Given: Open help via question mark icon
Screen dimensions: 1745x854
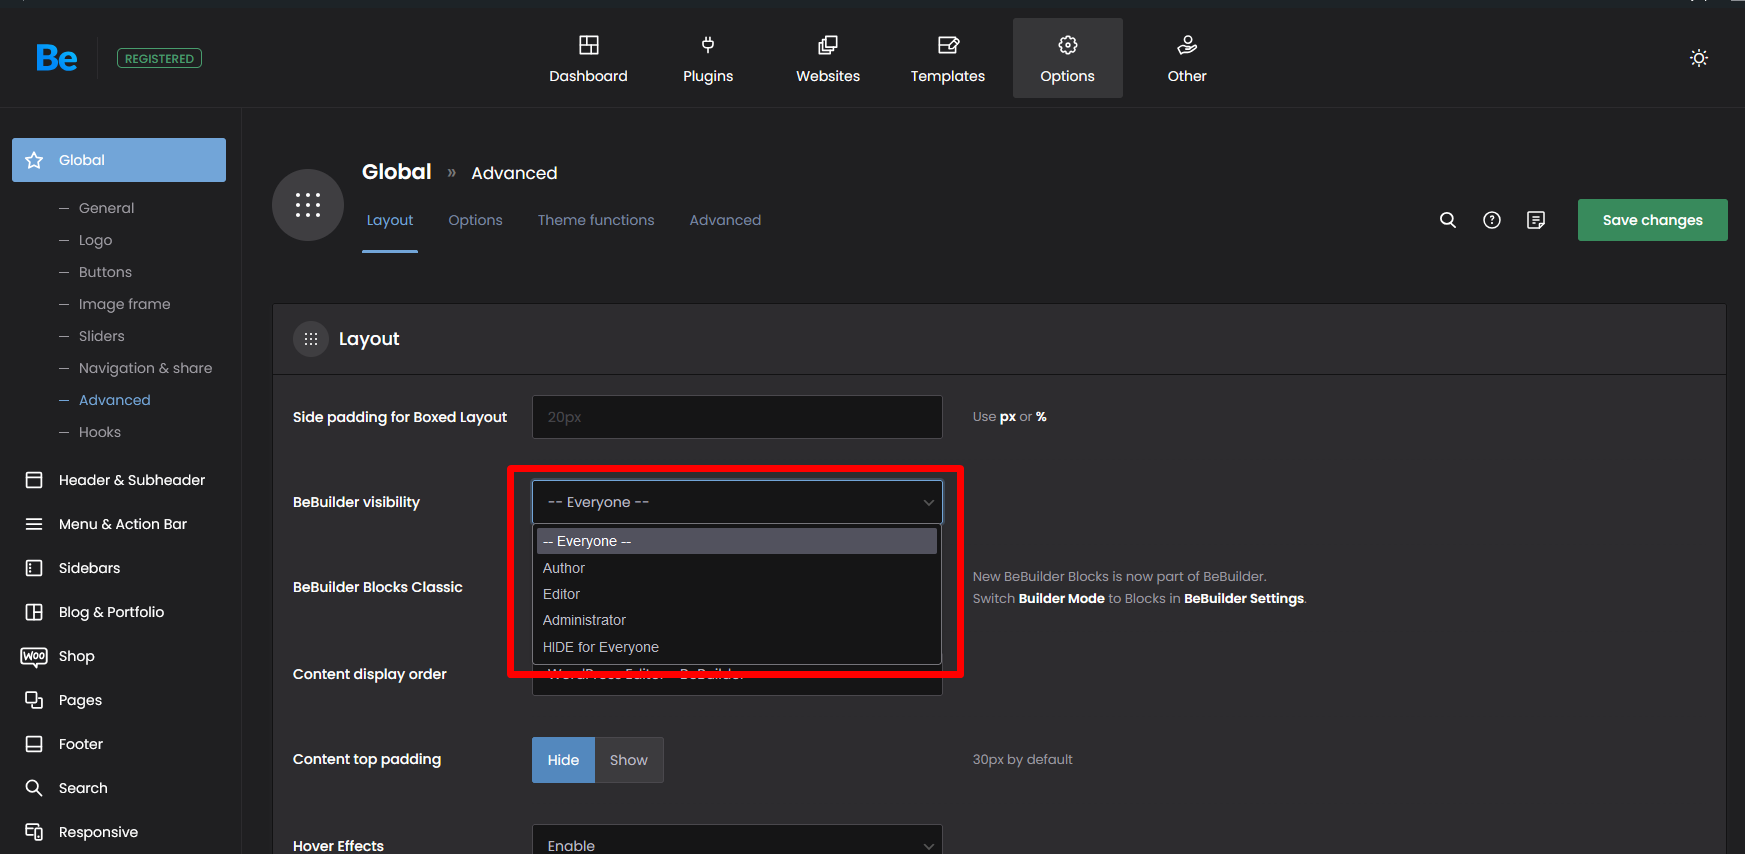Looking at the screenshot, I should click(1492, 220).
